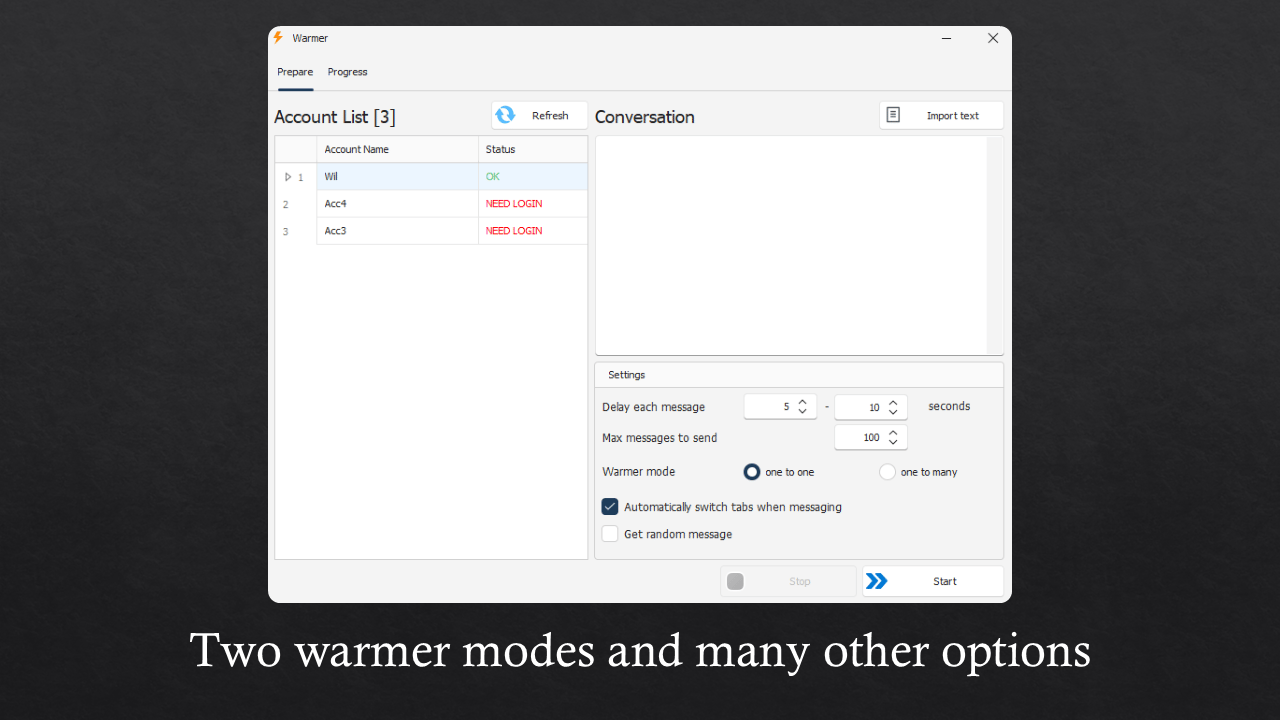The image size is (1280, 720).
Task: Enable the Get random message option
Action: 610,533
